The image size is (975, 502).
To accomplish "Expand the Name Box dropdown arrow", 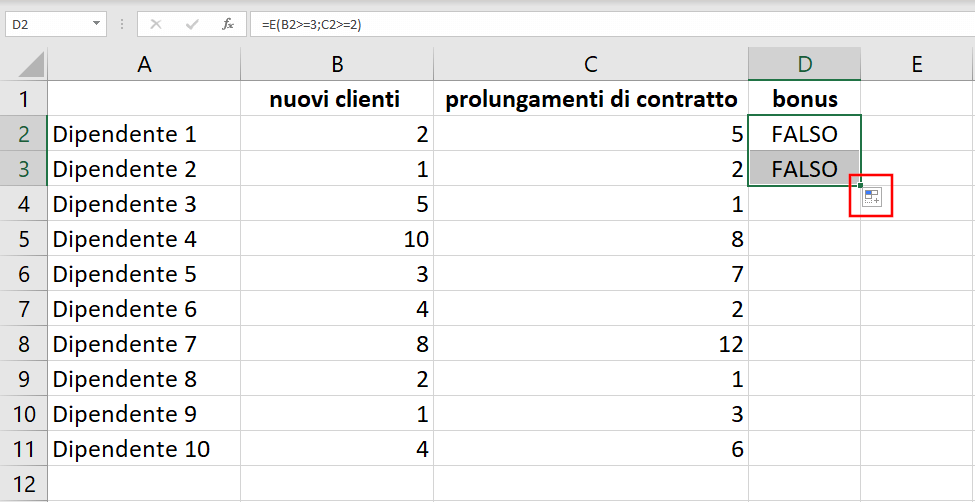I will point(96,24).
